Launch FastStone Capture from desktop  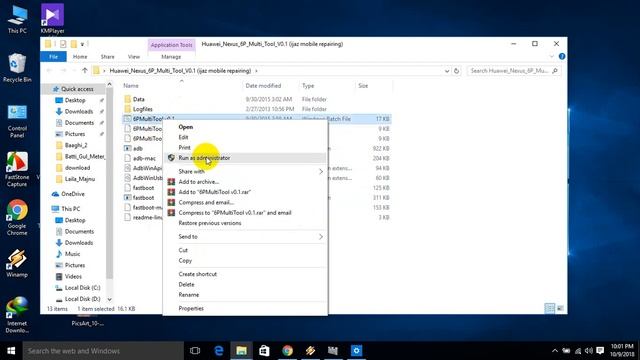tap(17, 169)
